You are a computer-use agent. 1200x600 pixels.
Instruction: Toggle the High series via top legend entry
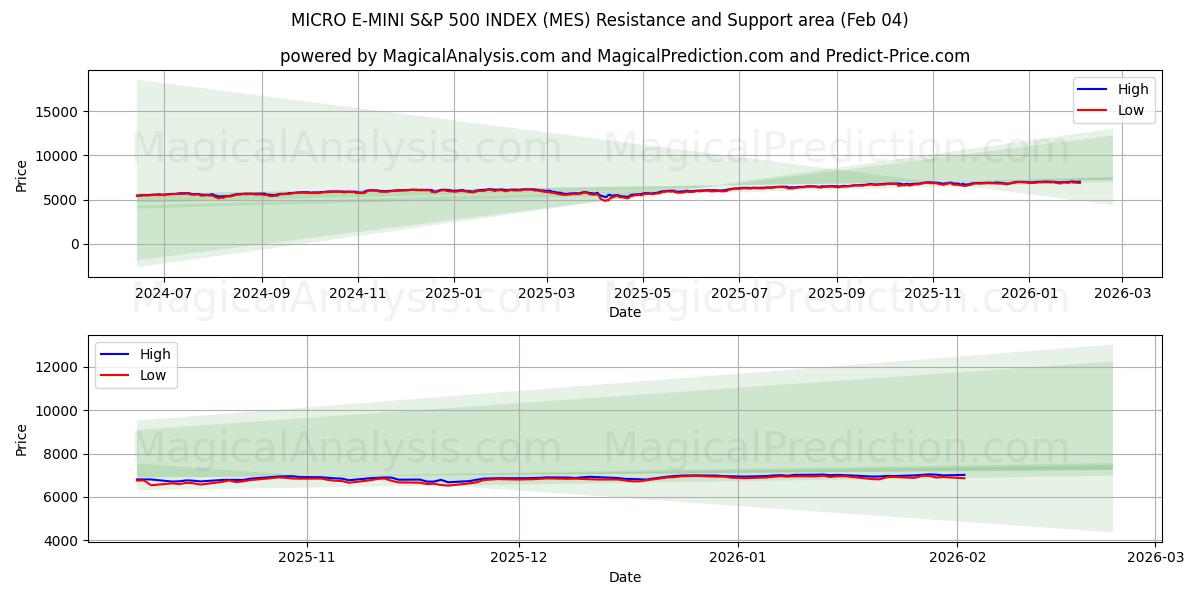tap(1133, 89)
